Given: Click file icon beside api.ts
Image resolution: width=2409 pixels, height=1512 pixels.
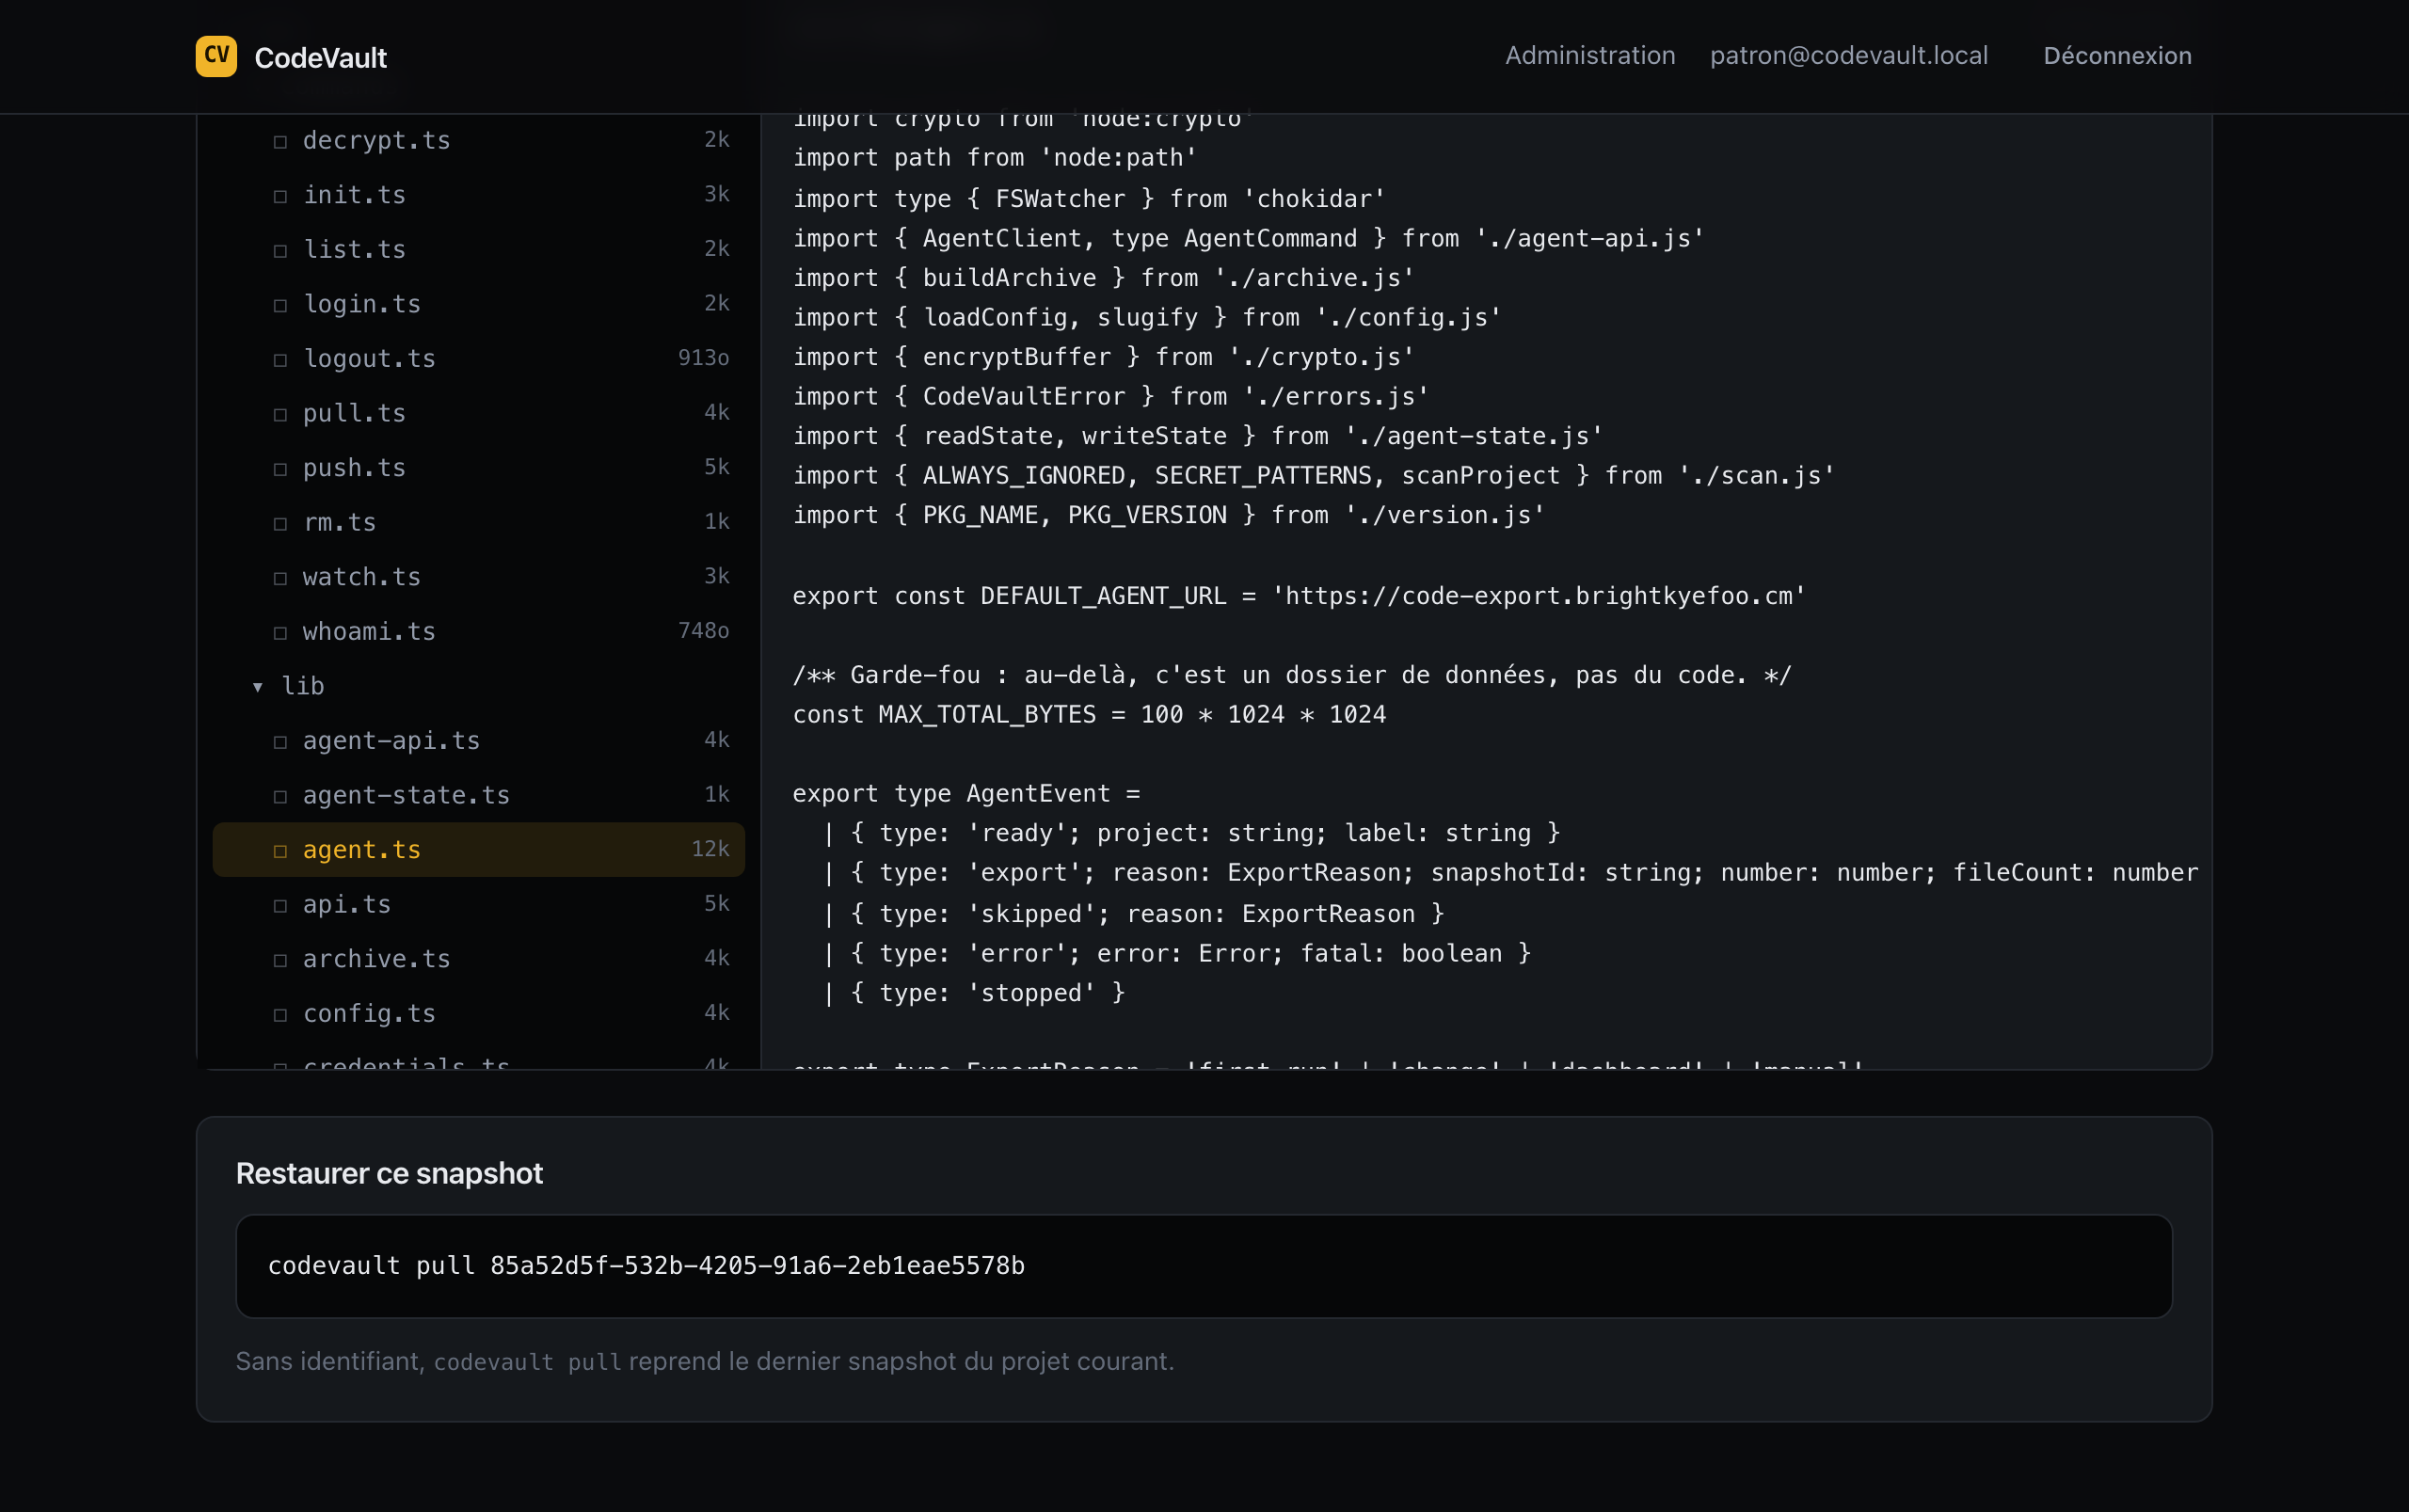Looking at the screenshot, I should (x=280, y=906).
